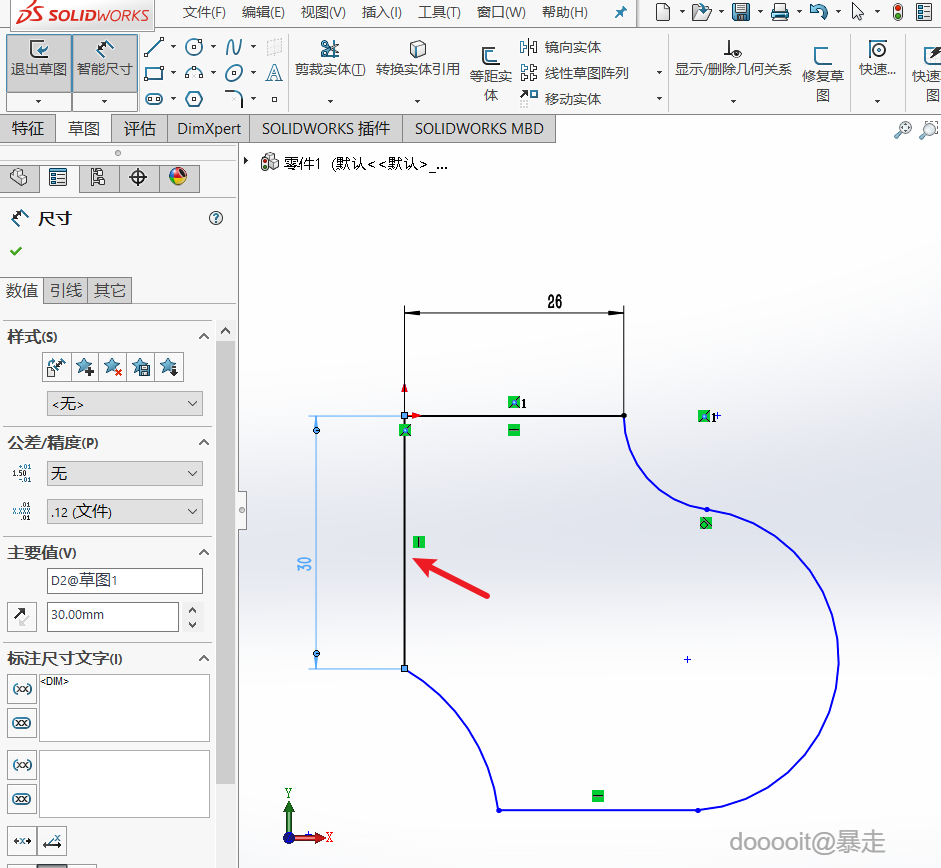Click Convert Entities (转换实体引用) tool
Screen dimensions: 941x868
pos(418,58)
